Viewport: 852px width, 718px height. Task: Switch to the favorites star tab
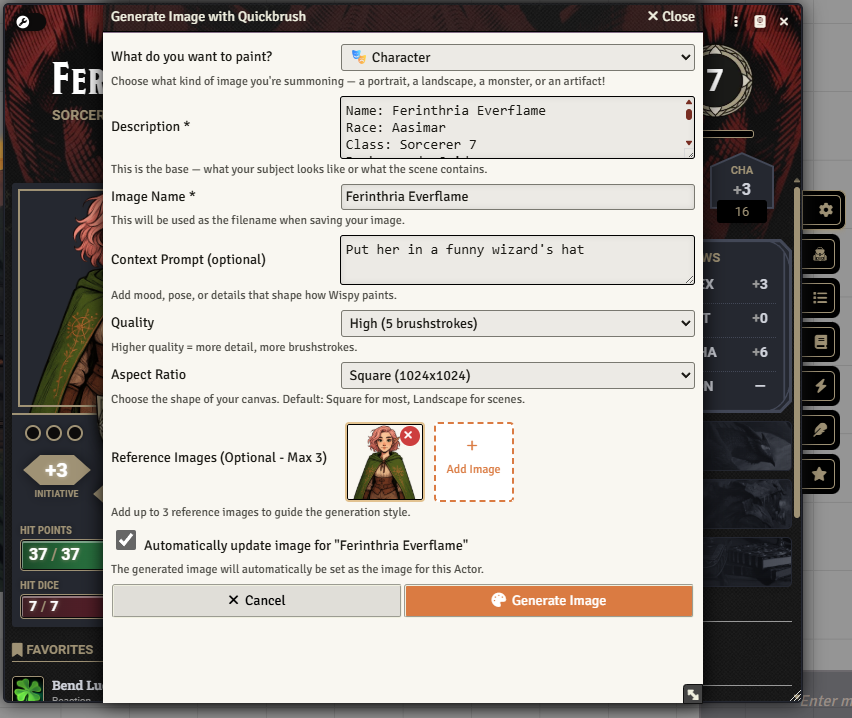[820, 474]
